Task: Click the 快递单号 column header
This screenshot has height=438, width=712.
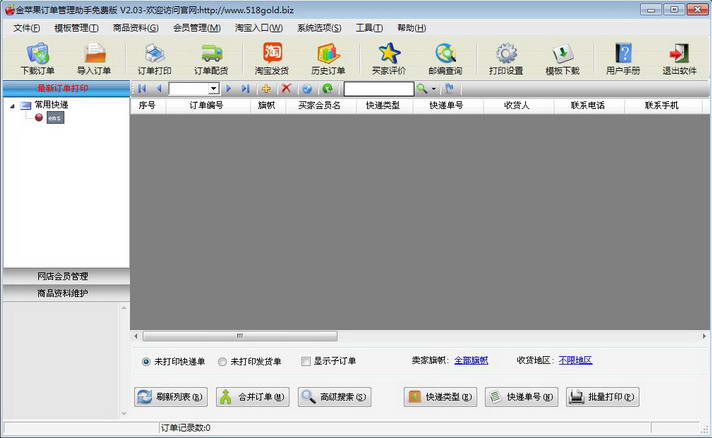Action: tap(448, 105)
